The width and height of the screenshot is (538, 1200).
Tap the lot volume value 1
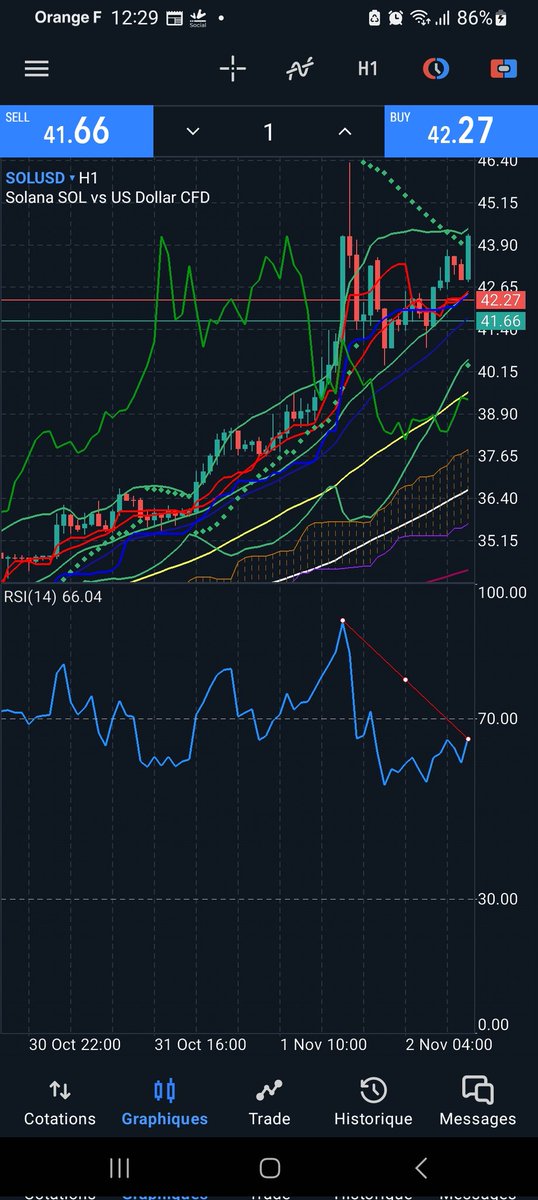tap(268, 132)
